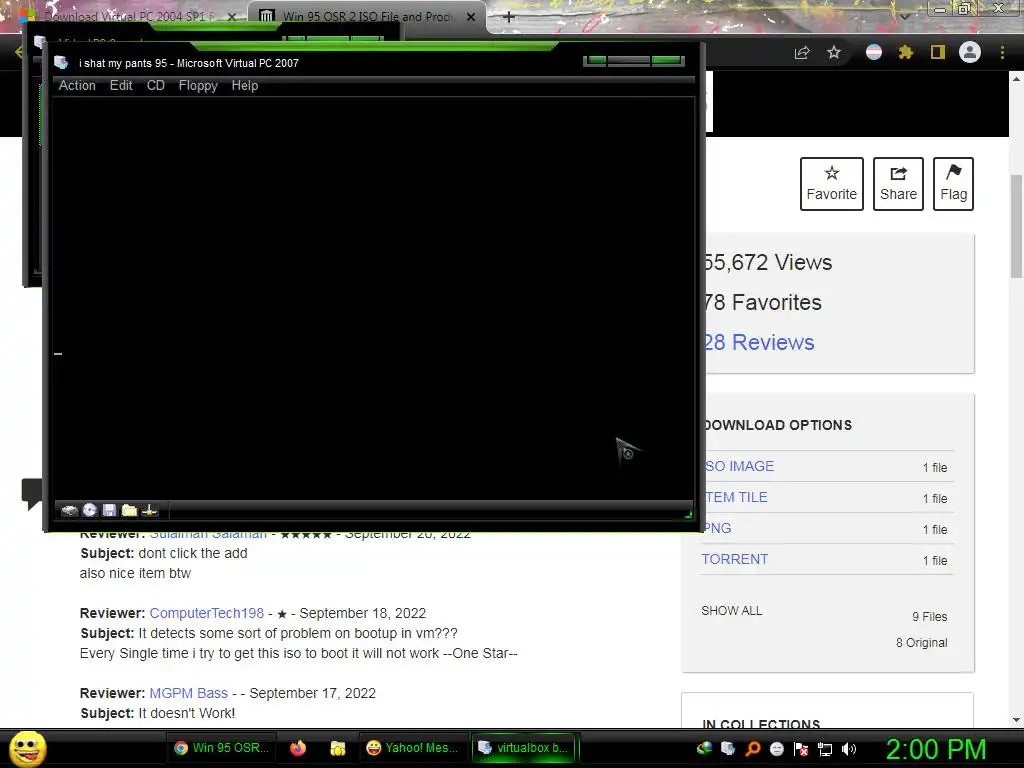Click the round smiley tray icon

(776, 748)
